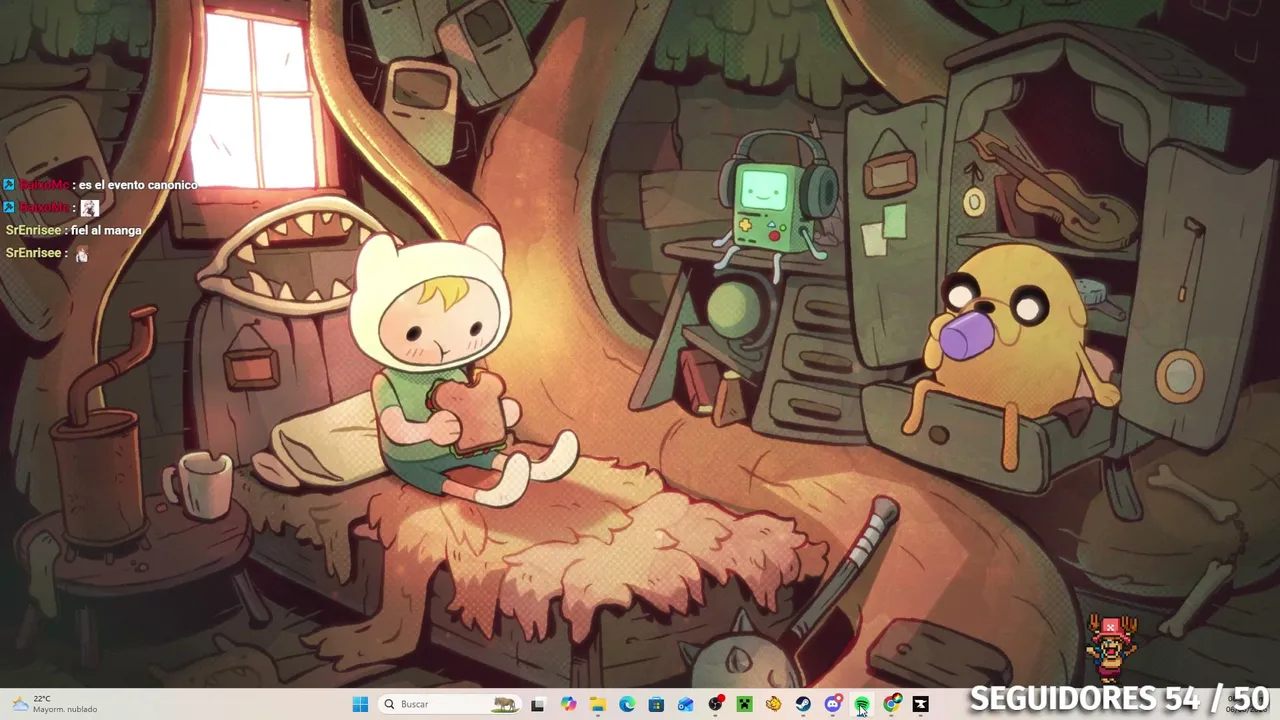The image size is (1280, 720).
Task: Click the chat message 'fiel al manga'
Action: (x=106, y=230)
